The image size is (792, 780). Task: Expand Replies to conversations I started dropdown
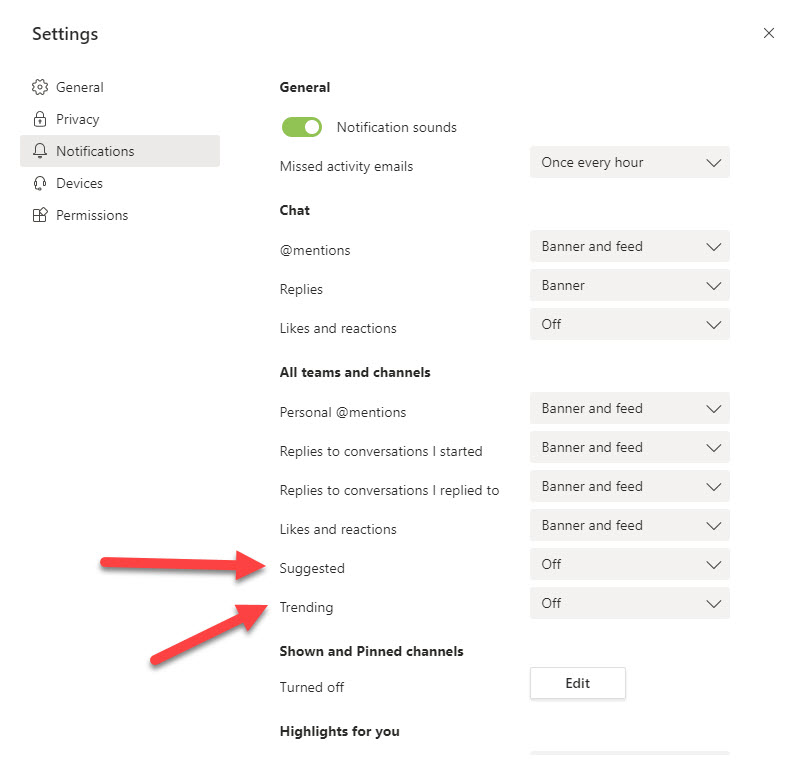pyautogui.click(x=629, y=447)
